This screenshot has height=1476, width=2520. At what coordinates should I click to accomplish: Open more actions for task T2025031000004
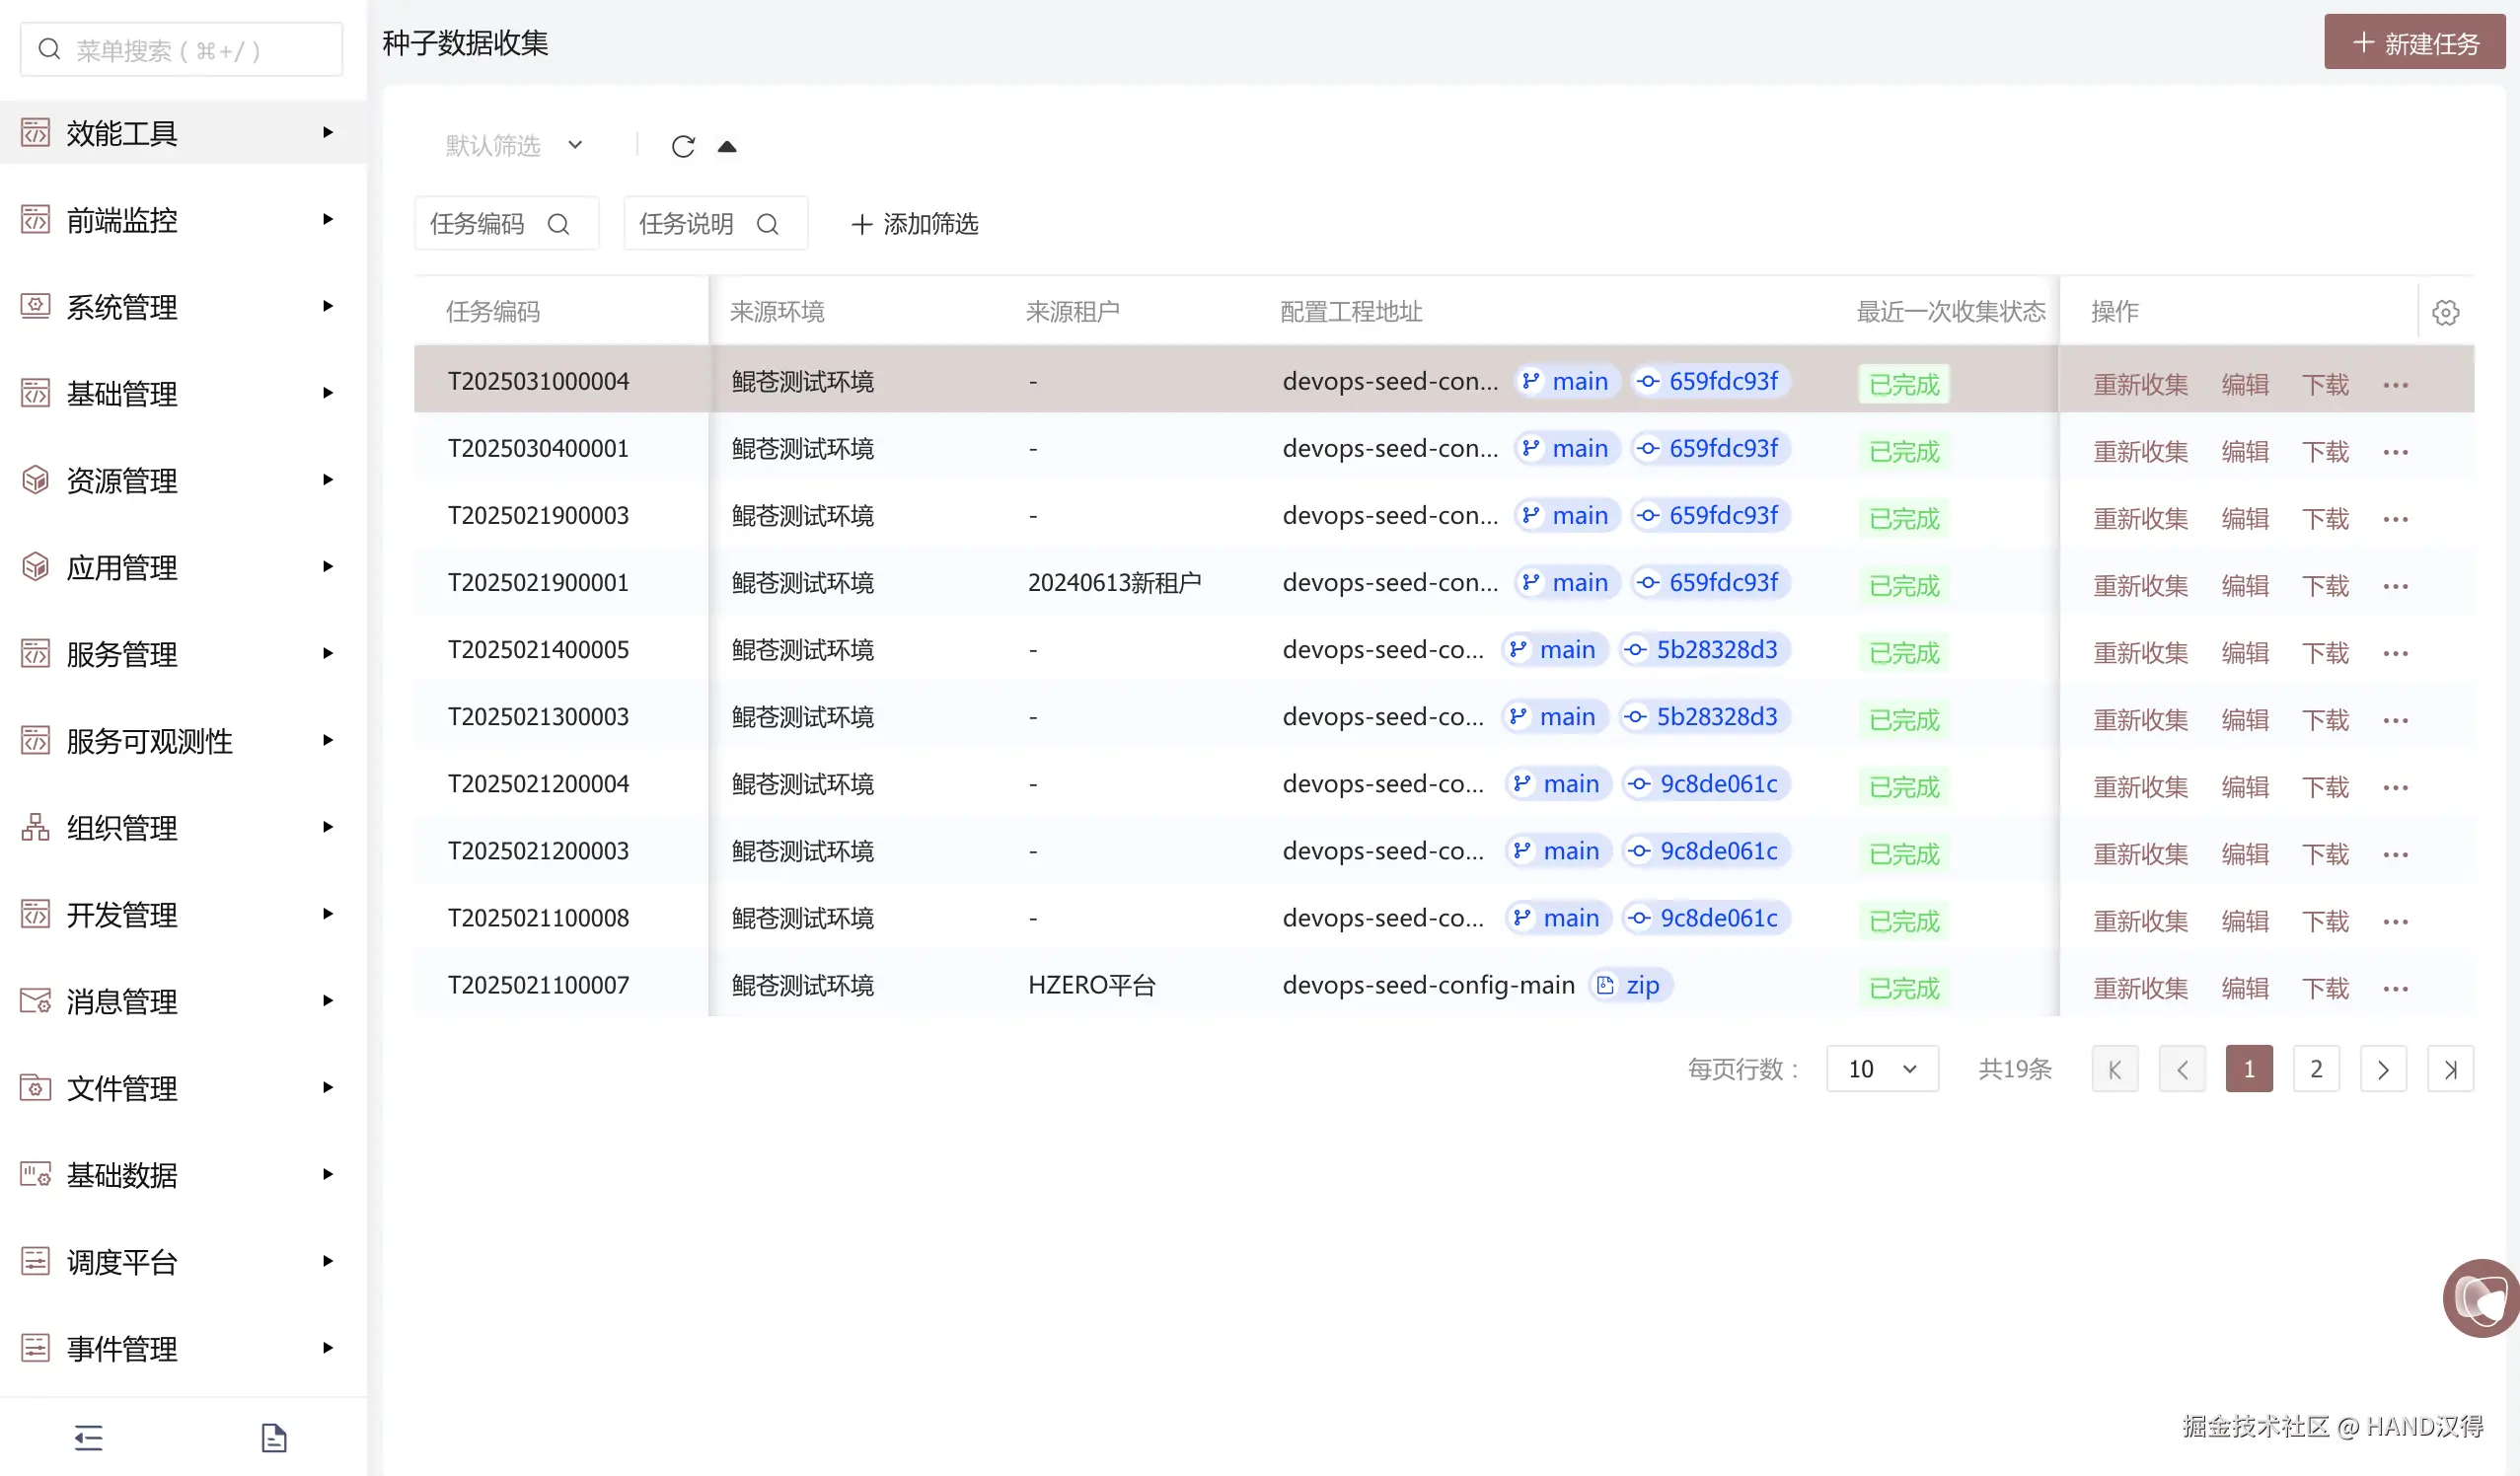click(2395, 385)
